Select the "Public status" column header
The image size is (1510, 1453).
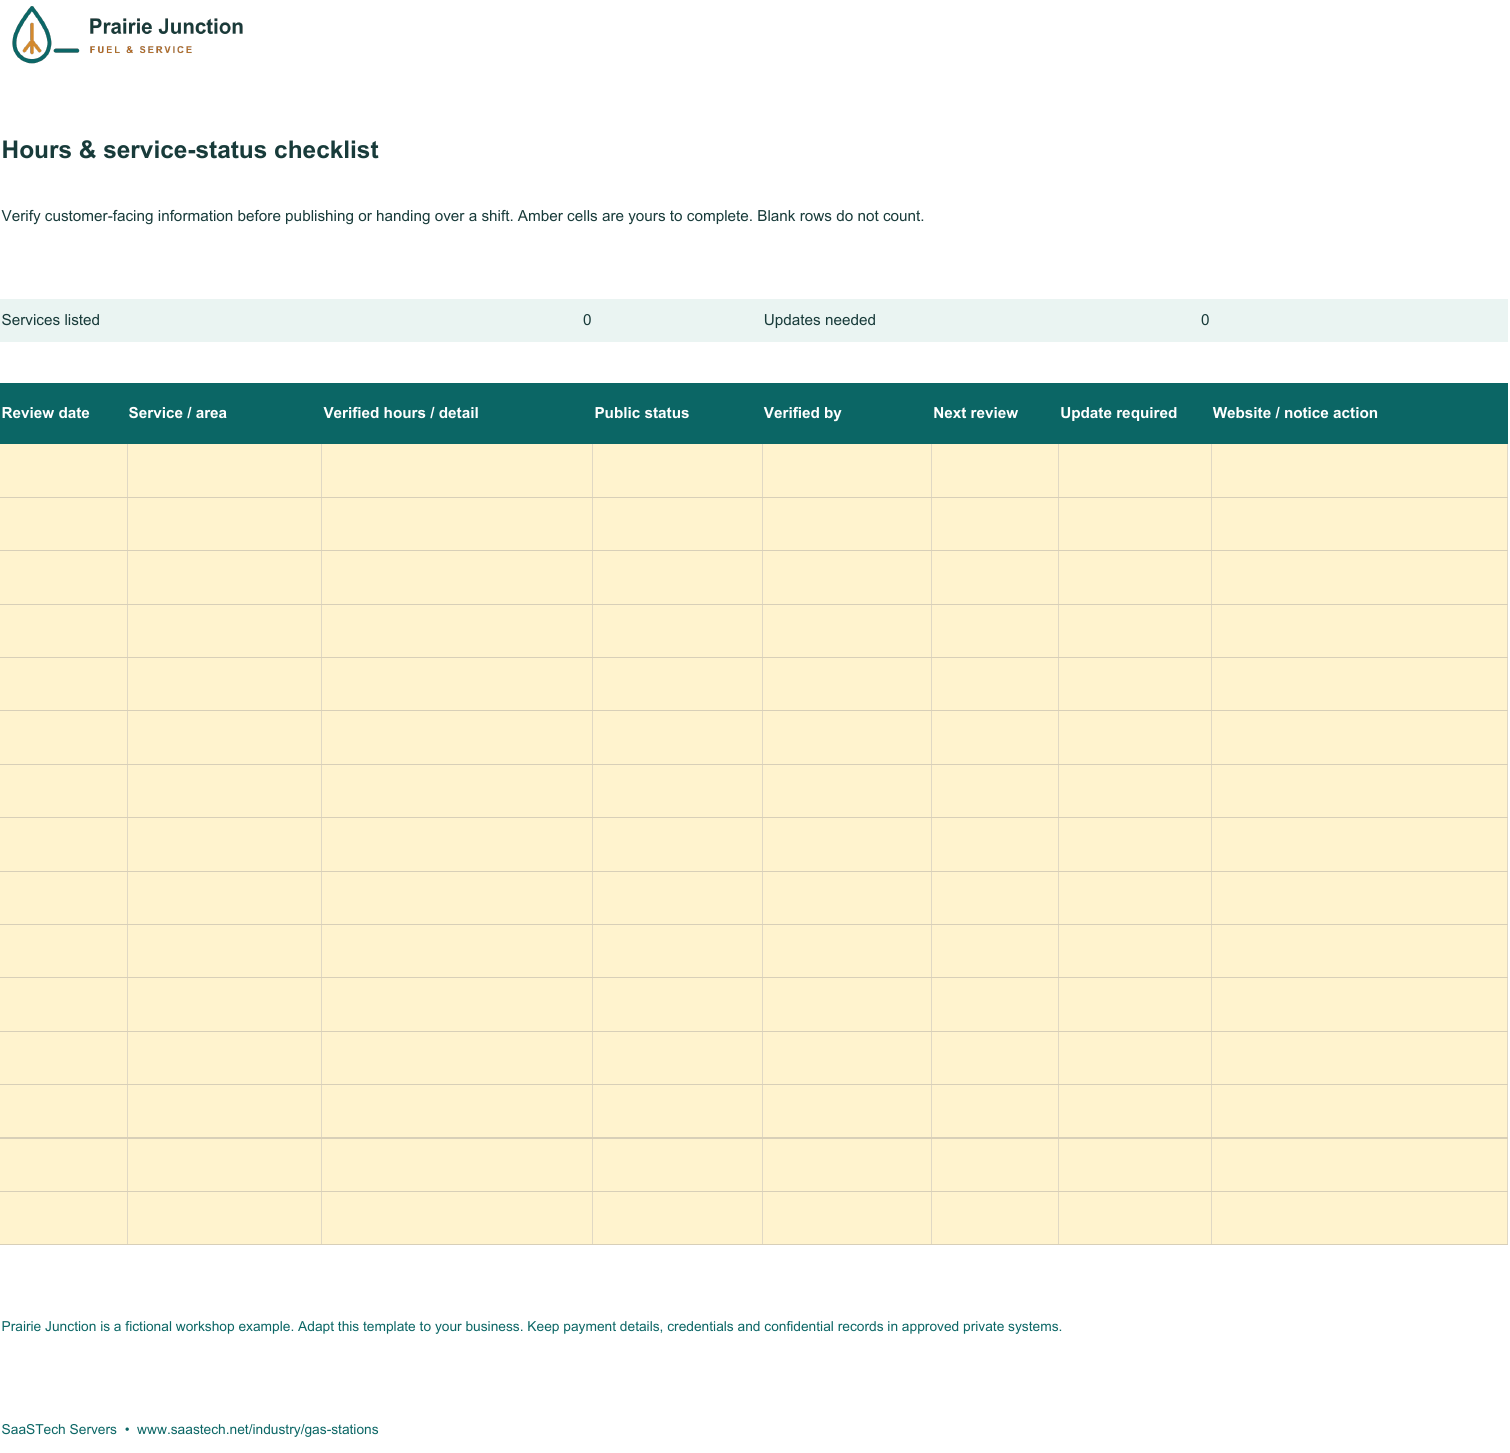coord(642,413)
